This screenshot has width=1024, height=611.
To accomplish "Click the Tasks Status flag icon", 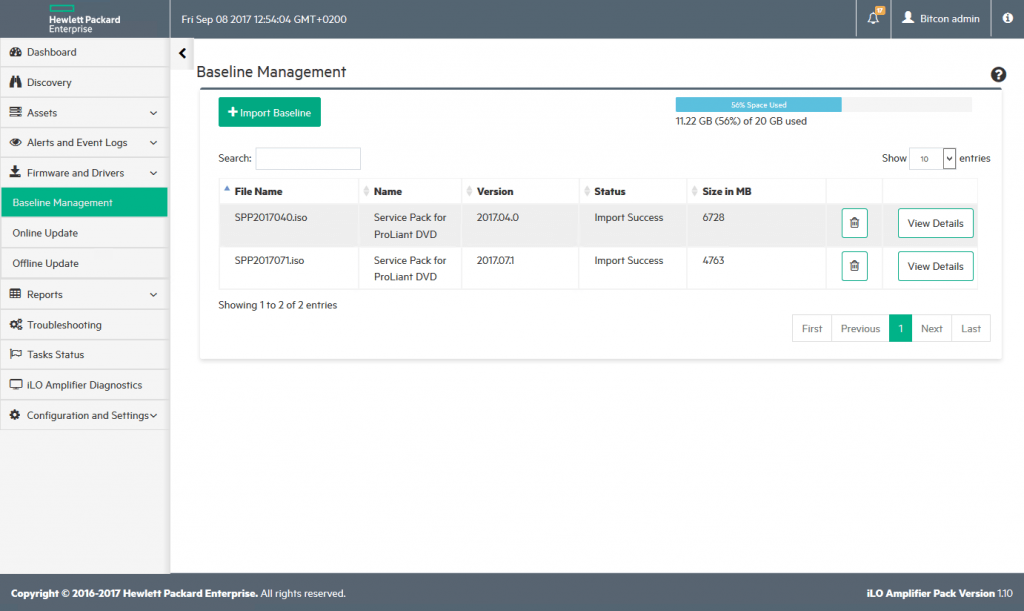I will point(16,354).
